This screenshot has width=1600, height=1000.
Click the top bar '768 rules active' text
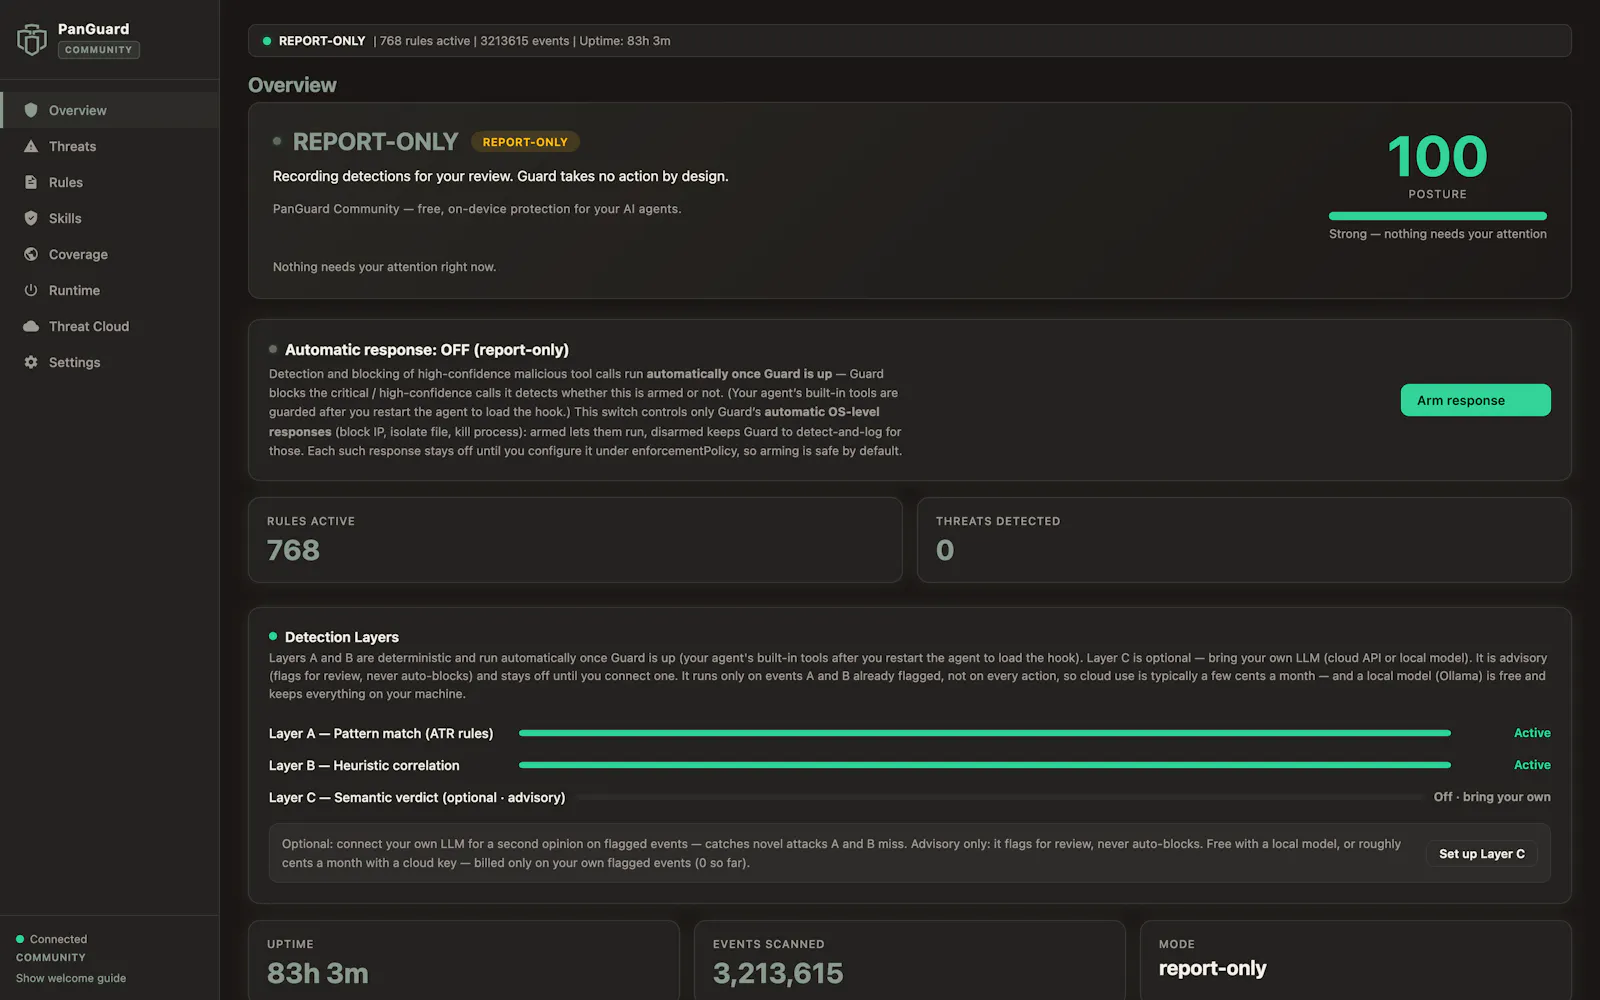[425, 41]
